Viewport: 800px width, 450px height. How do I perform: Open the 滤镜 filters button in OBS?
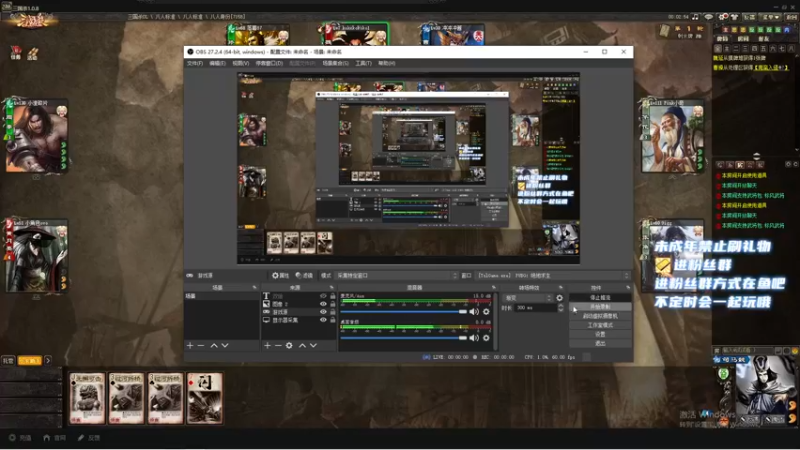304,276
